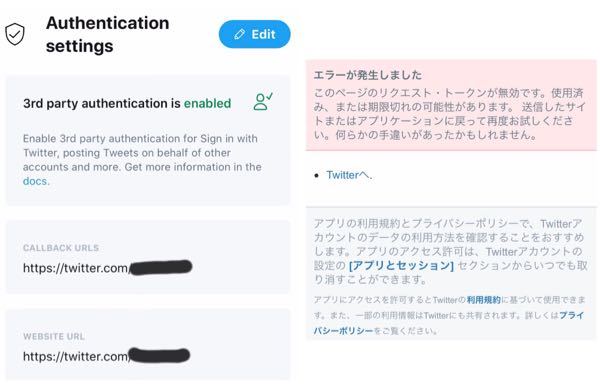
Task: Open the プライバシーポリシー privacy policy link
Action: pos(448,323)
